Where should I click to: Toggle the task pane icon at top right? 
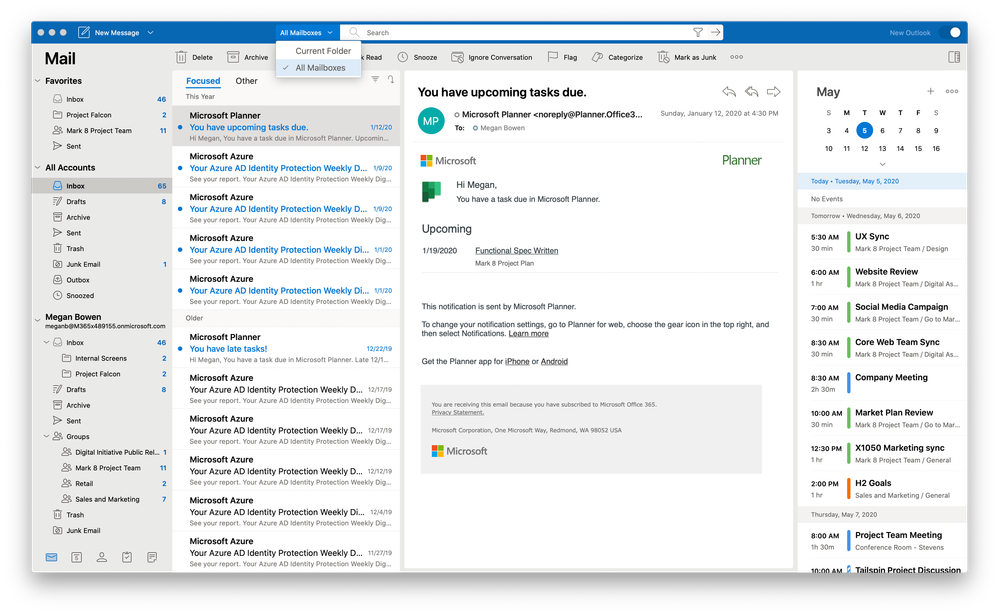pyautogui.click(x=954, y=57)
